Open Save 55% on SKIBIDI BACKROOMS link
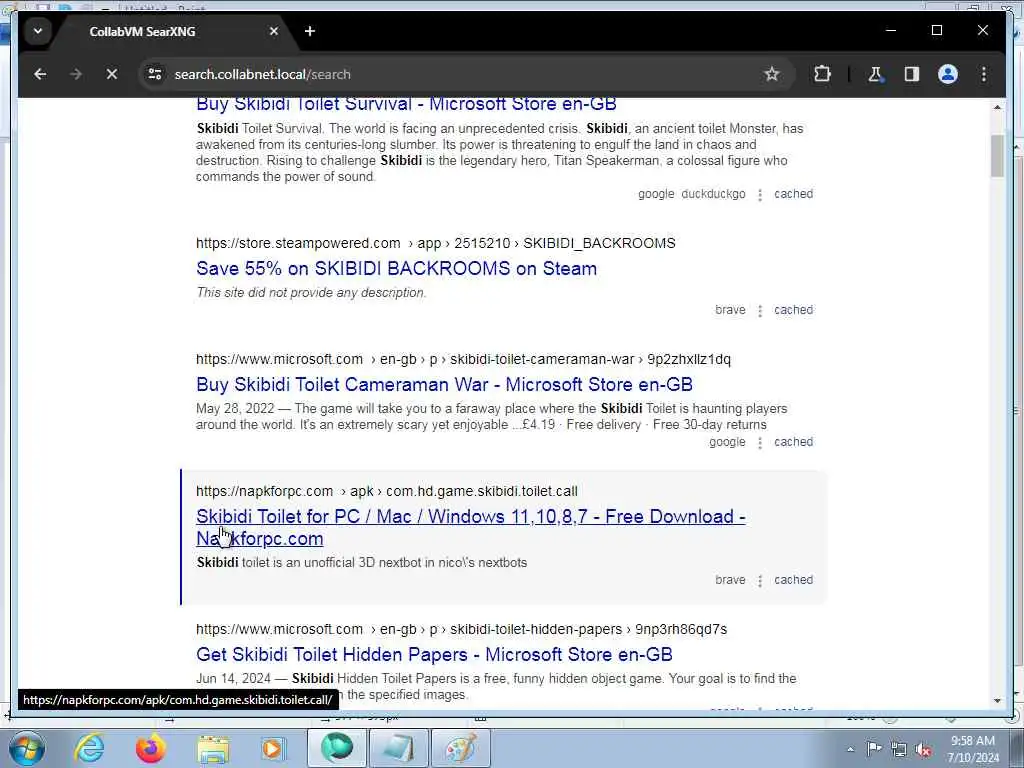 point(396,268)
